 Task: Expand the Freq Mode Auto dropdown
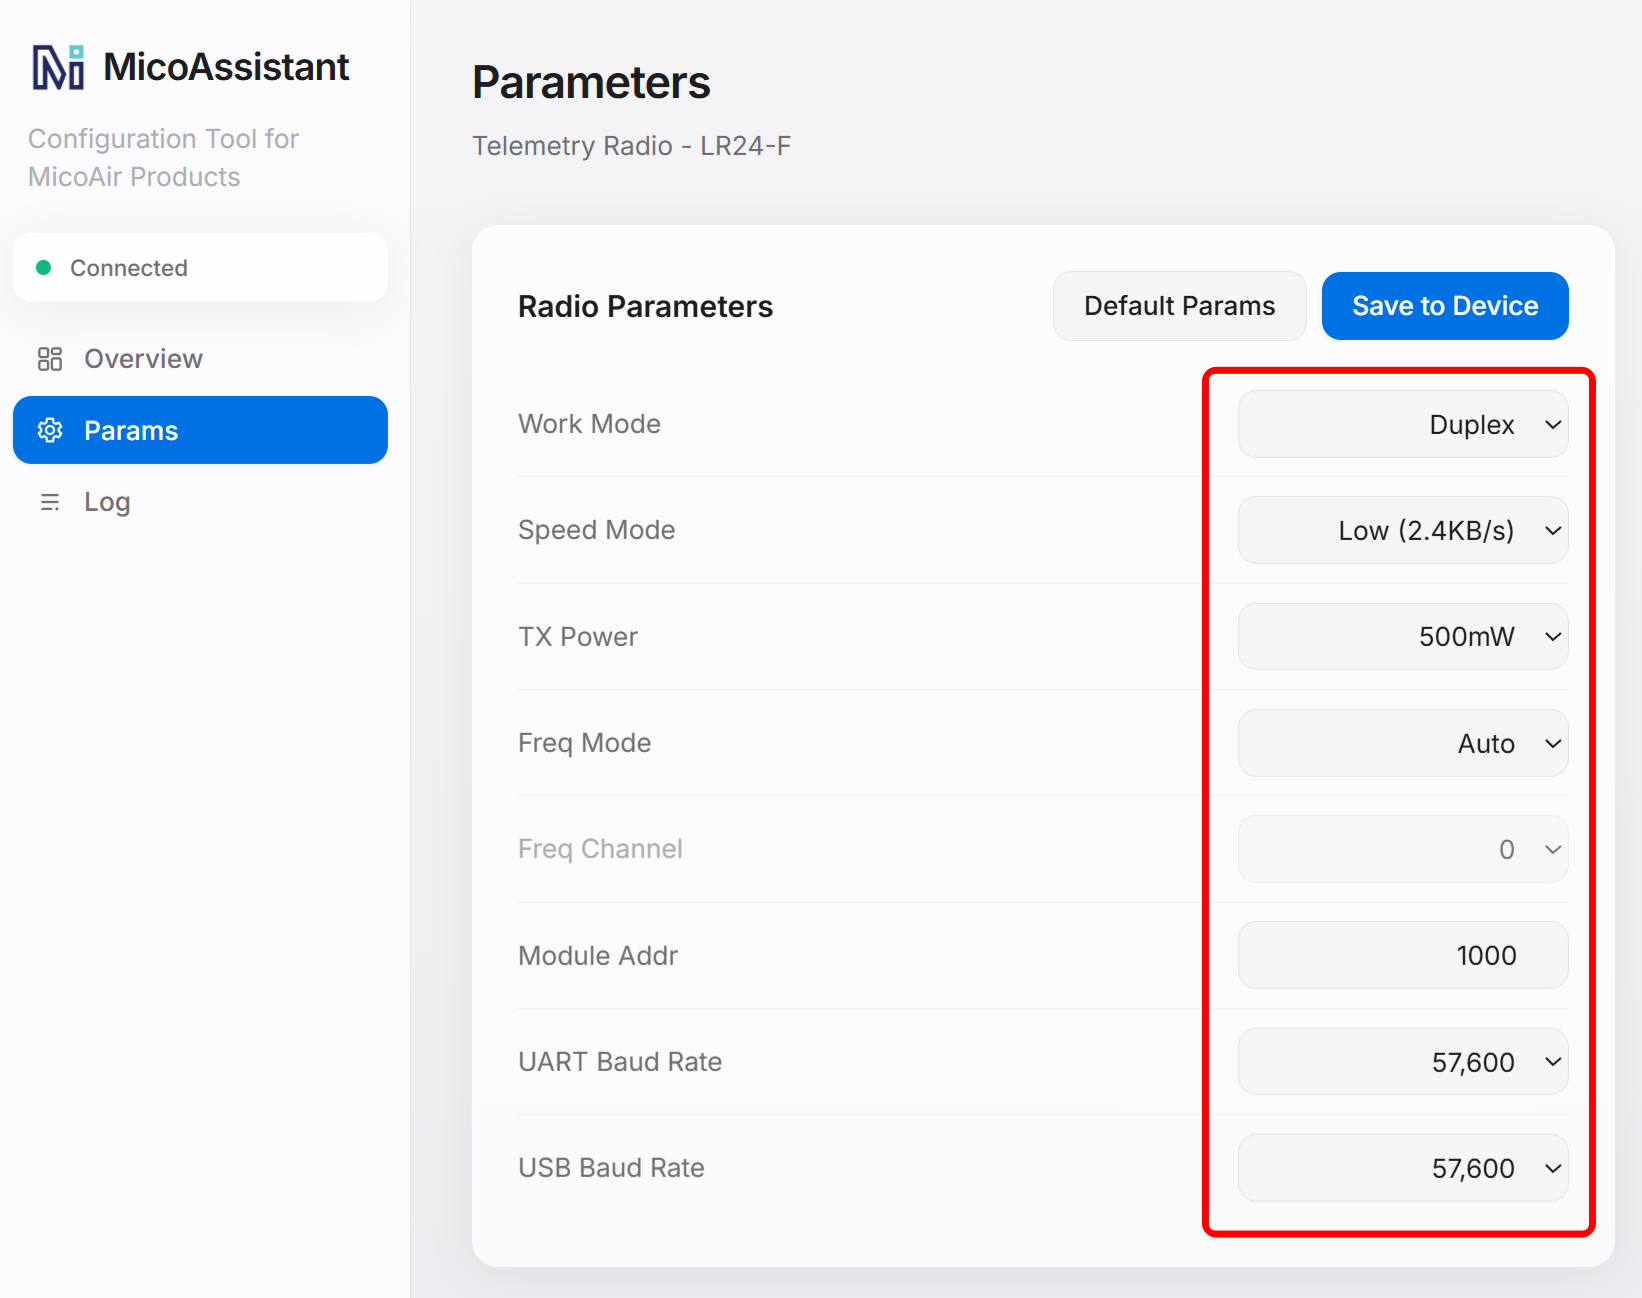(1403, 743)
